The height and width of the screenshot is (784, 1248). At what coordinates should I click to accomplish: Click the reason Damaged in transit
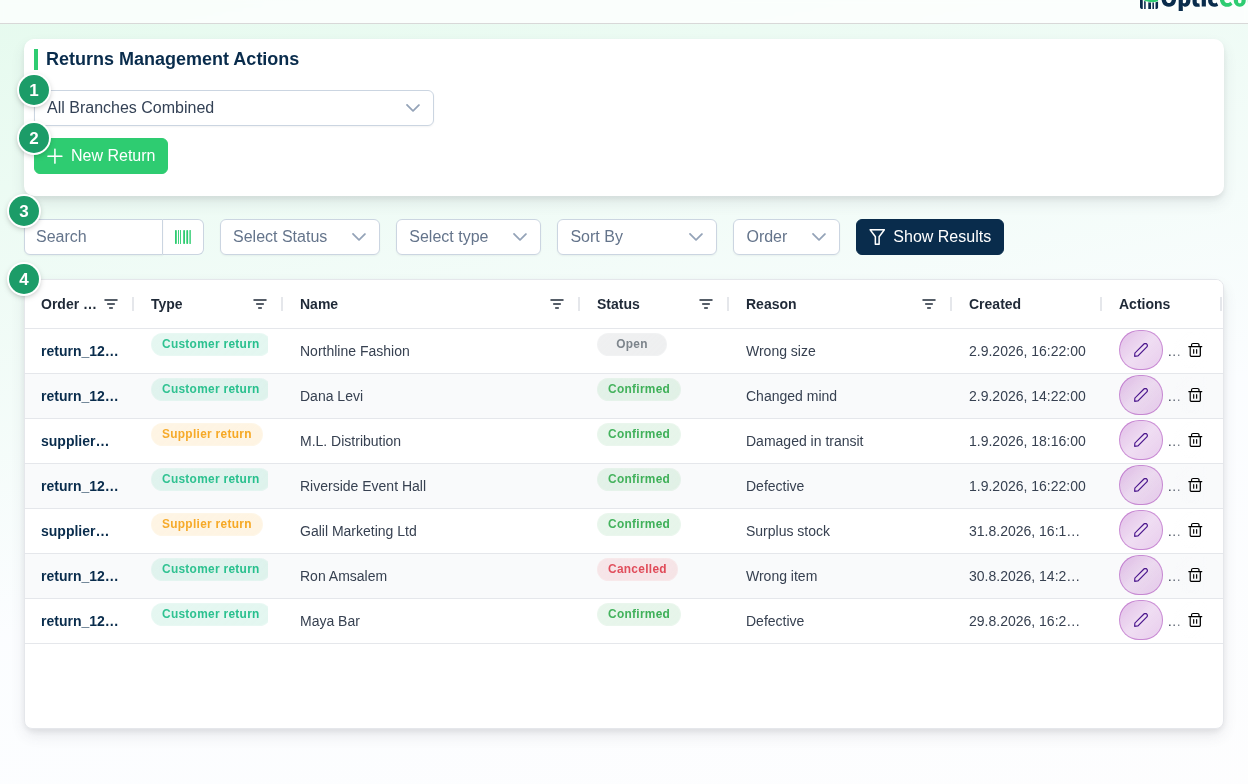click(x=804, y=441)
